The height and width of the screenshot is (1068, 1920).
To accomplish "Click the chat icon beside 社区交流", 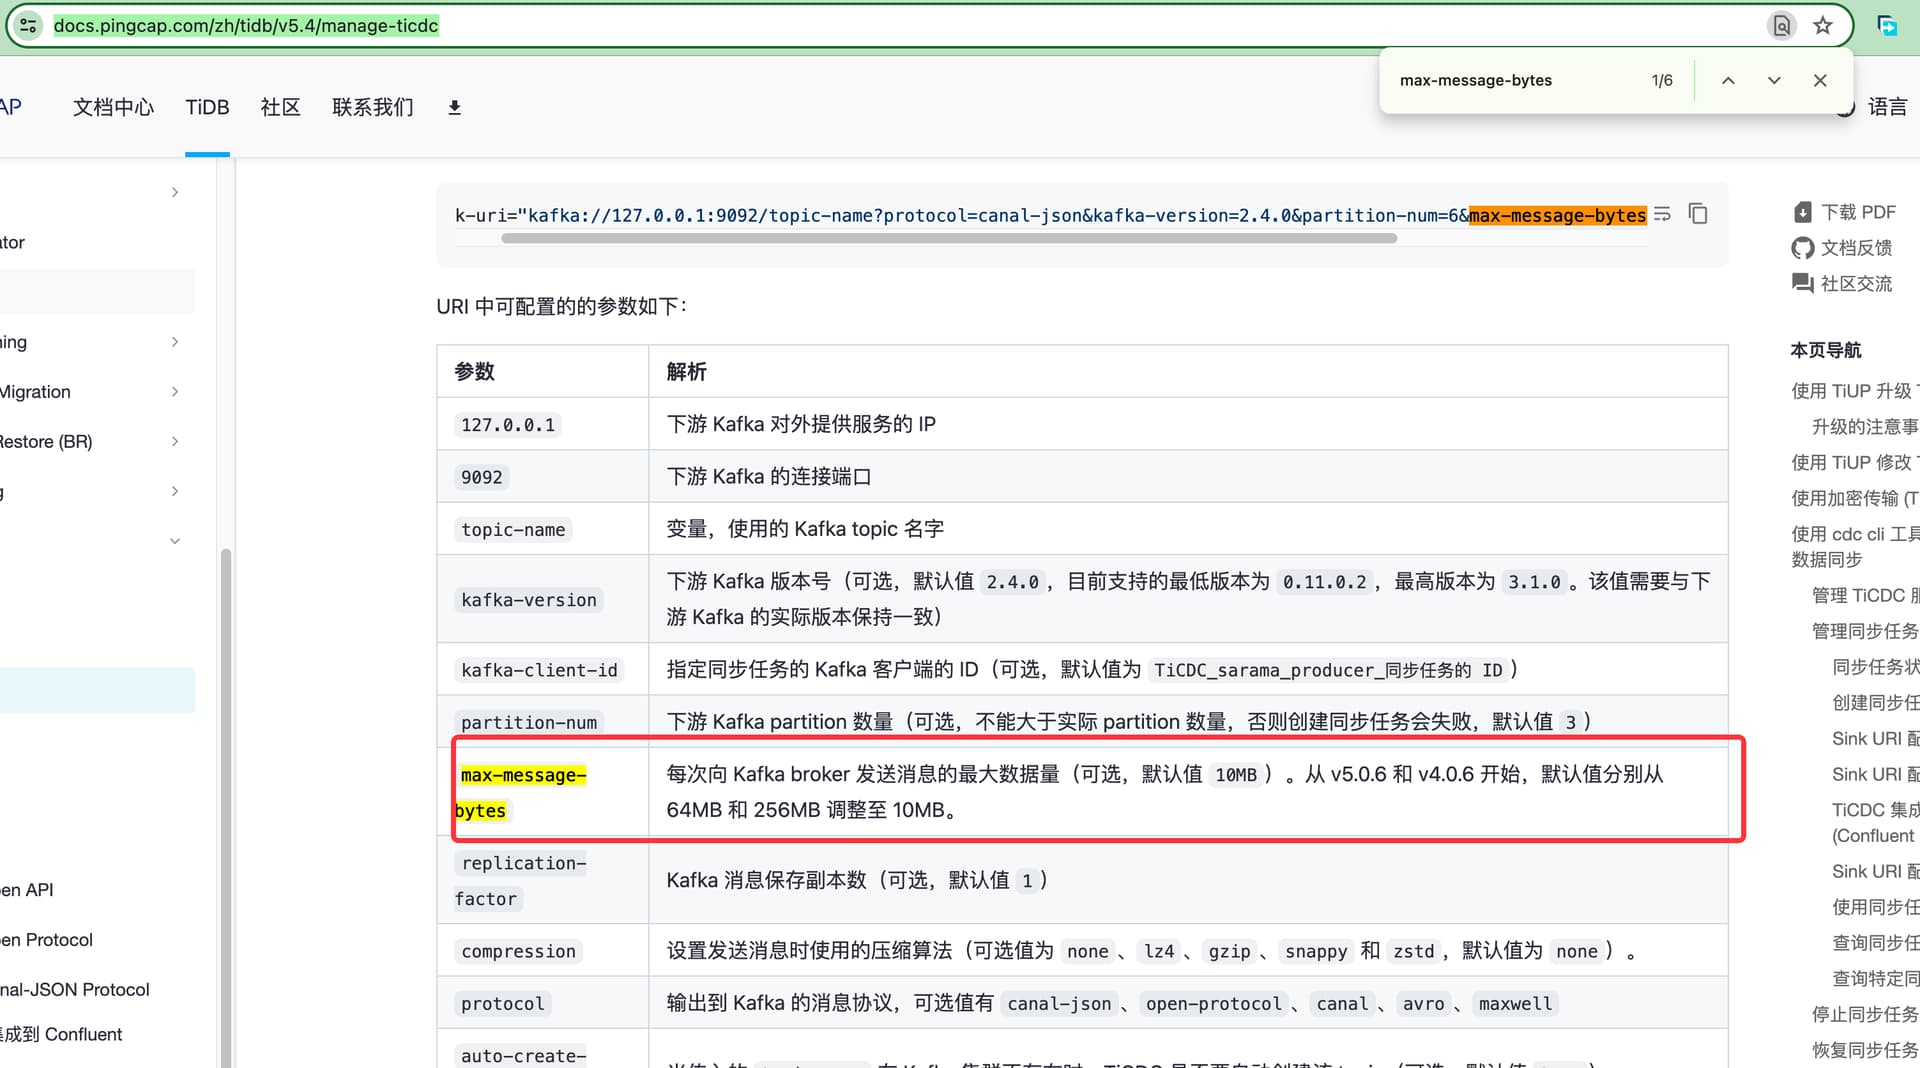I will (x=1802, y=284).
